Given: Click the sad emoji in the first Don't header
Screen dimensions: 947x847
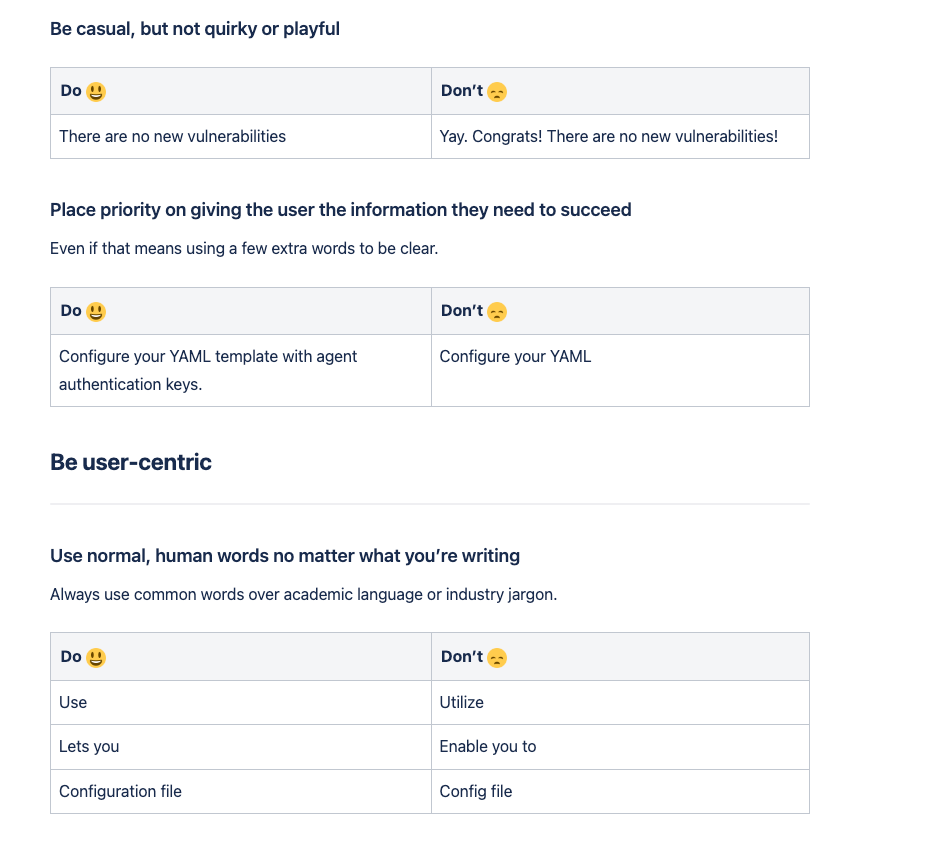Looking at the screenshot, I should [496, 92].
